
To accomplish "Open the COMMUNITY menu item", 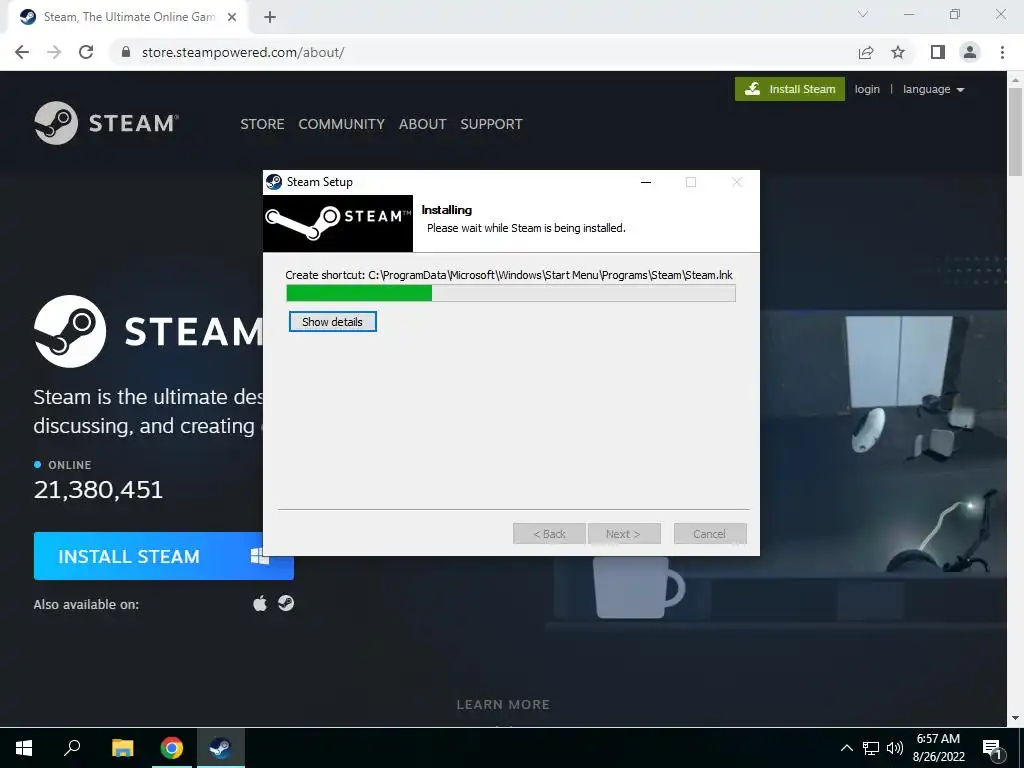I will (342, 124).
